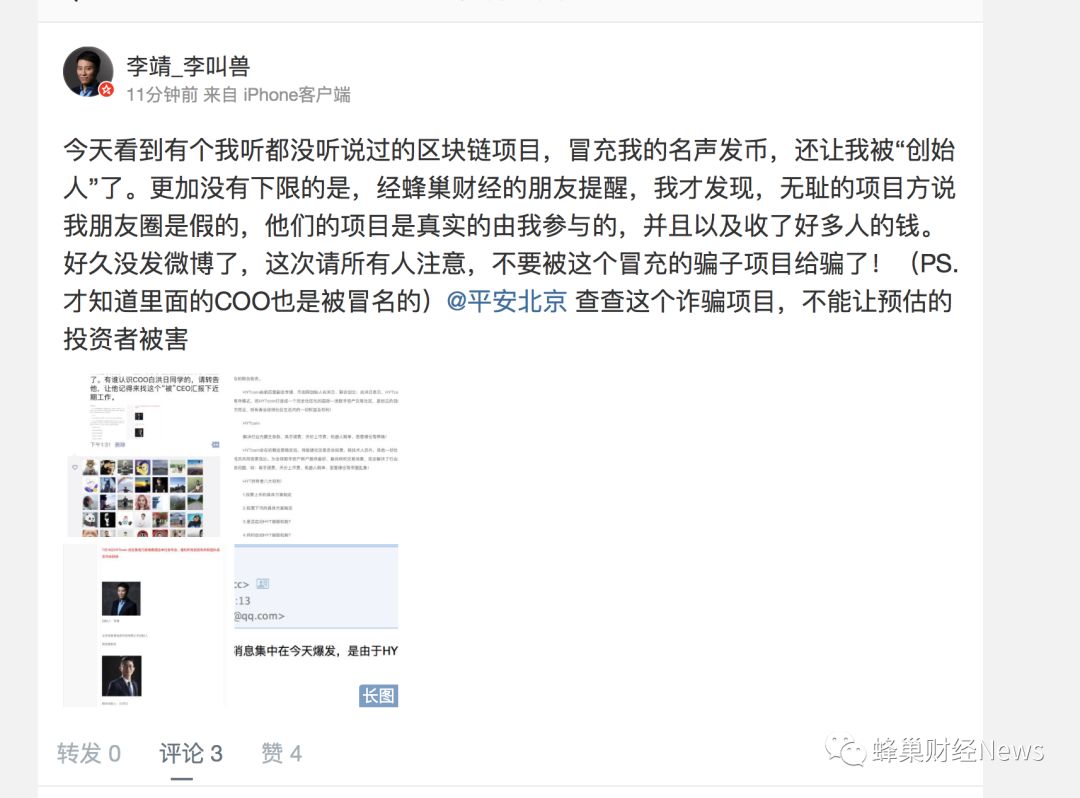Open 来自 iPhone客户端 source text
1080x798 pixels.
click(277, 94)
